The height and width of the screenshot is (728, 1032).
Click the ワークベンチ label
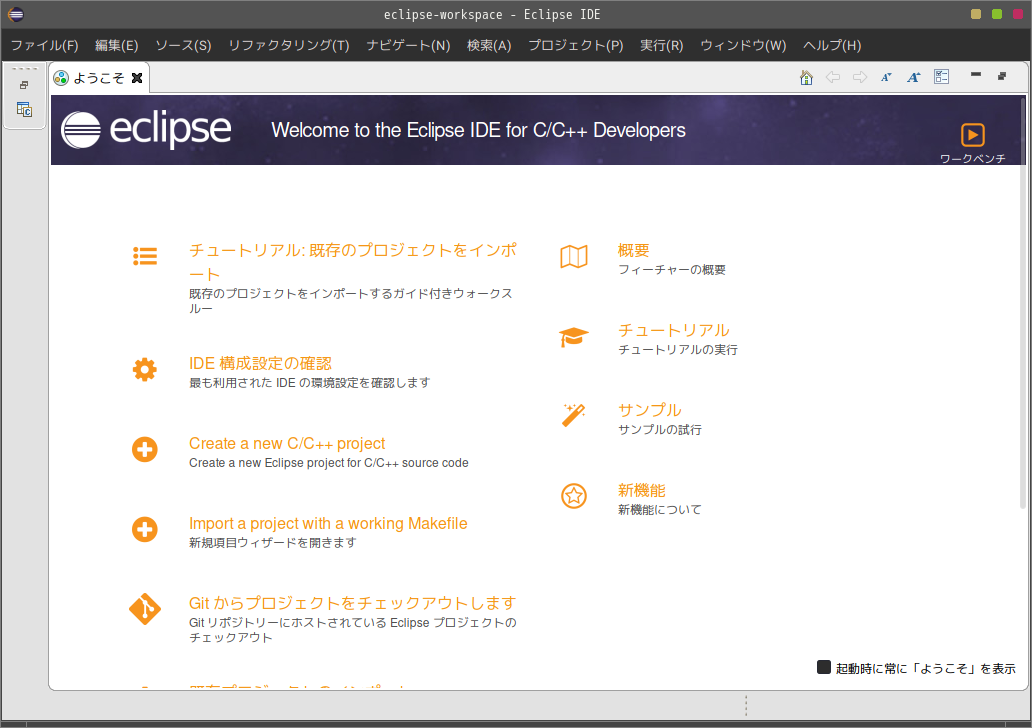pos(973,159)
